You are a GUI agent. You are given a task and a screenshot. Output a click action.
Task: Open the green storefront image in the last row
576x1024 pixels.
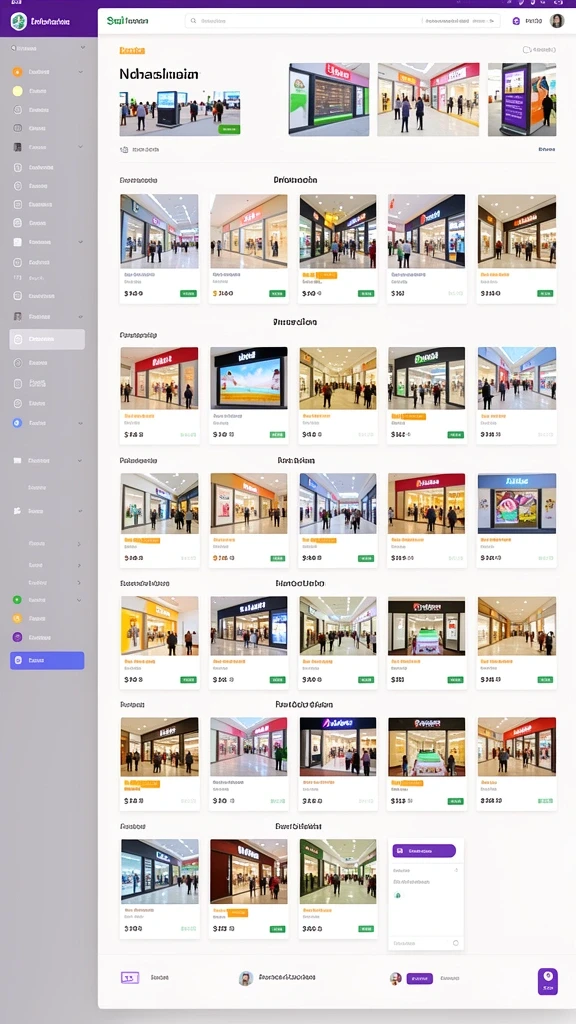click(338, 870)
